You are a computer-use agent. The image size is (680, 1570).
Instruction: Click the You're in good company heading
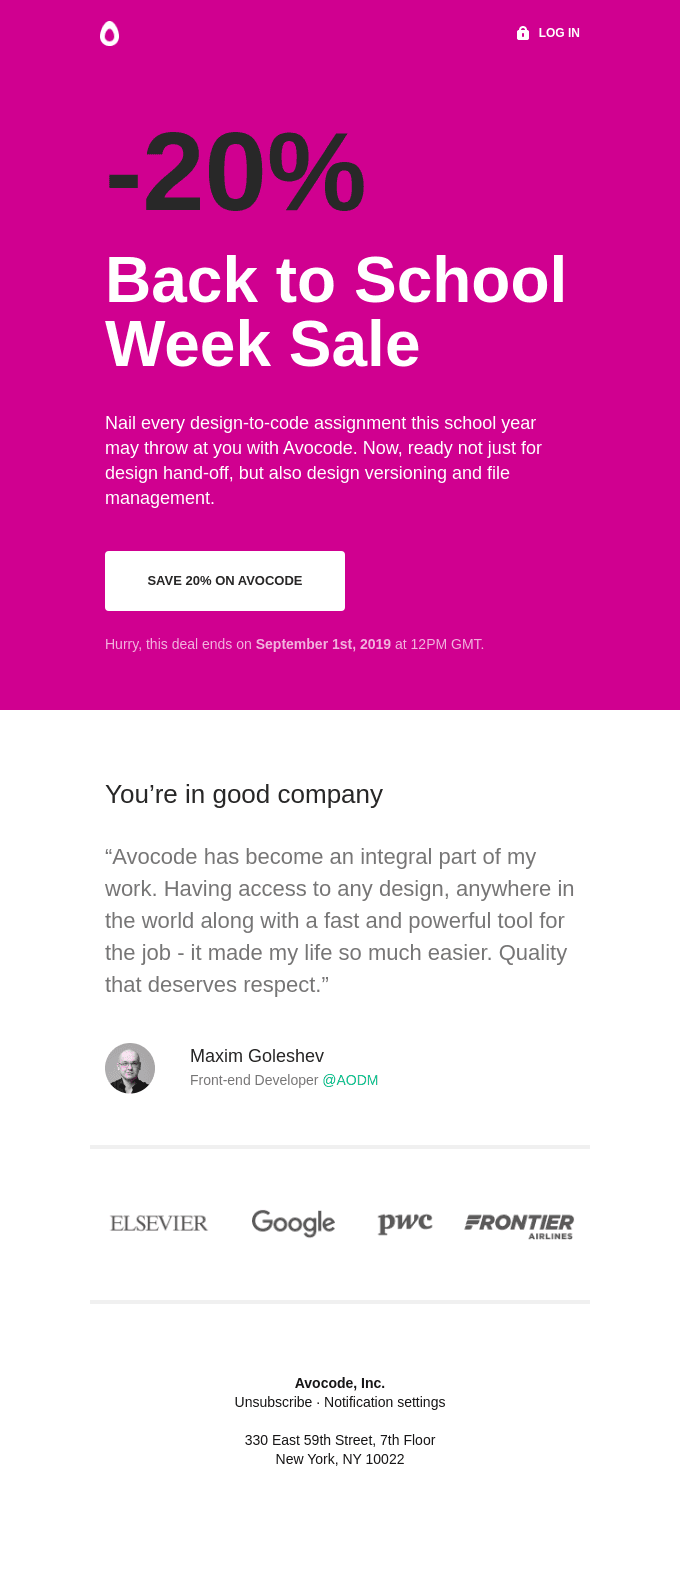(x=244, y=794)
